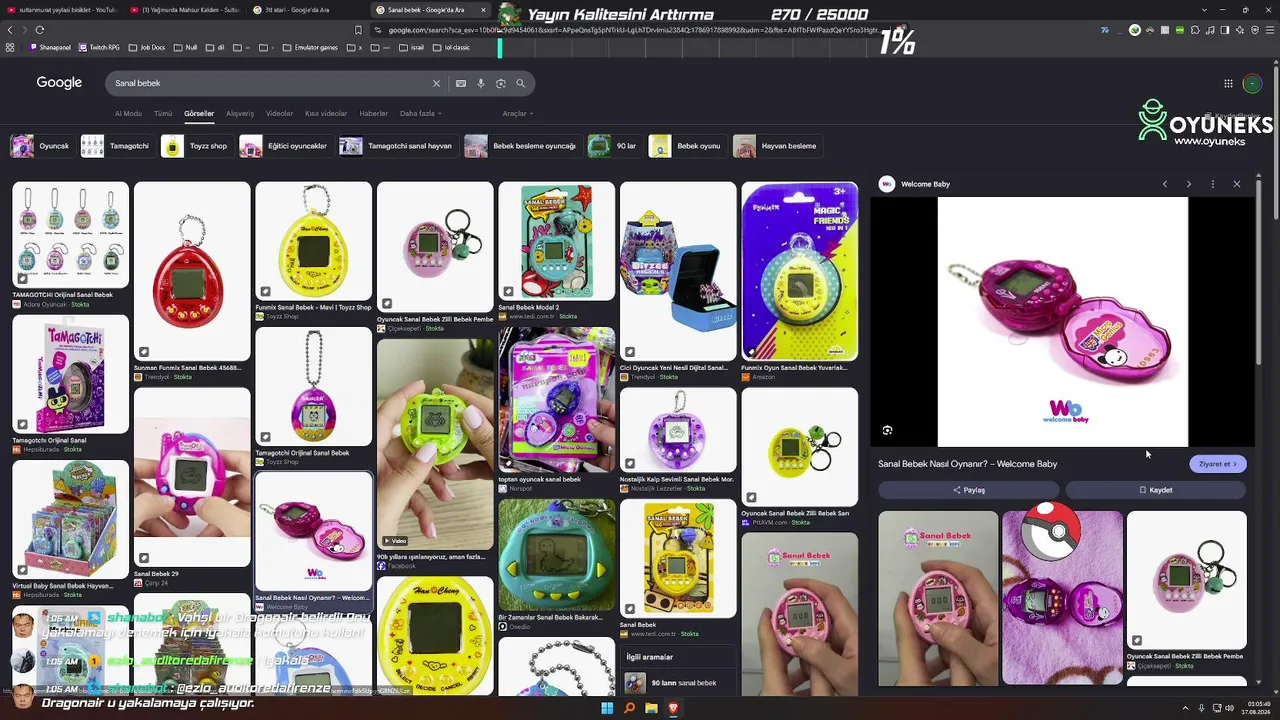1280x720 pixels.
Task: Open the 'Haberler' tab
Action: (x=373, y=114)
